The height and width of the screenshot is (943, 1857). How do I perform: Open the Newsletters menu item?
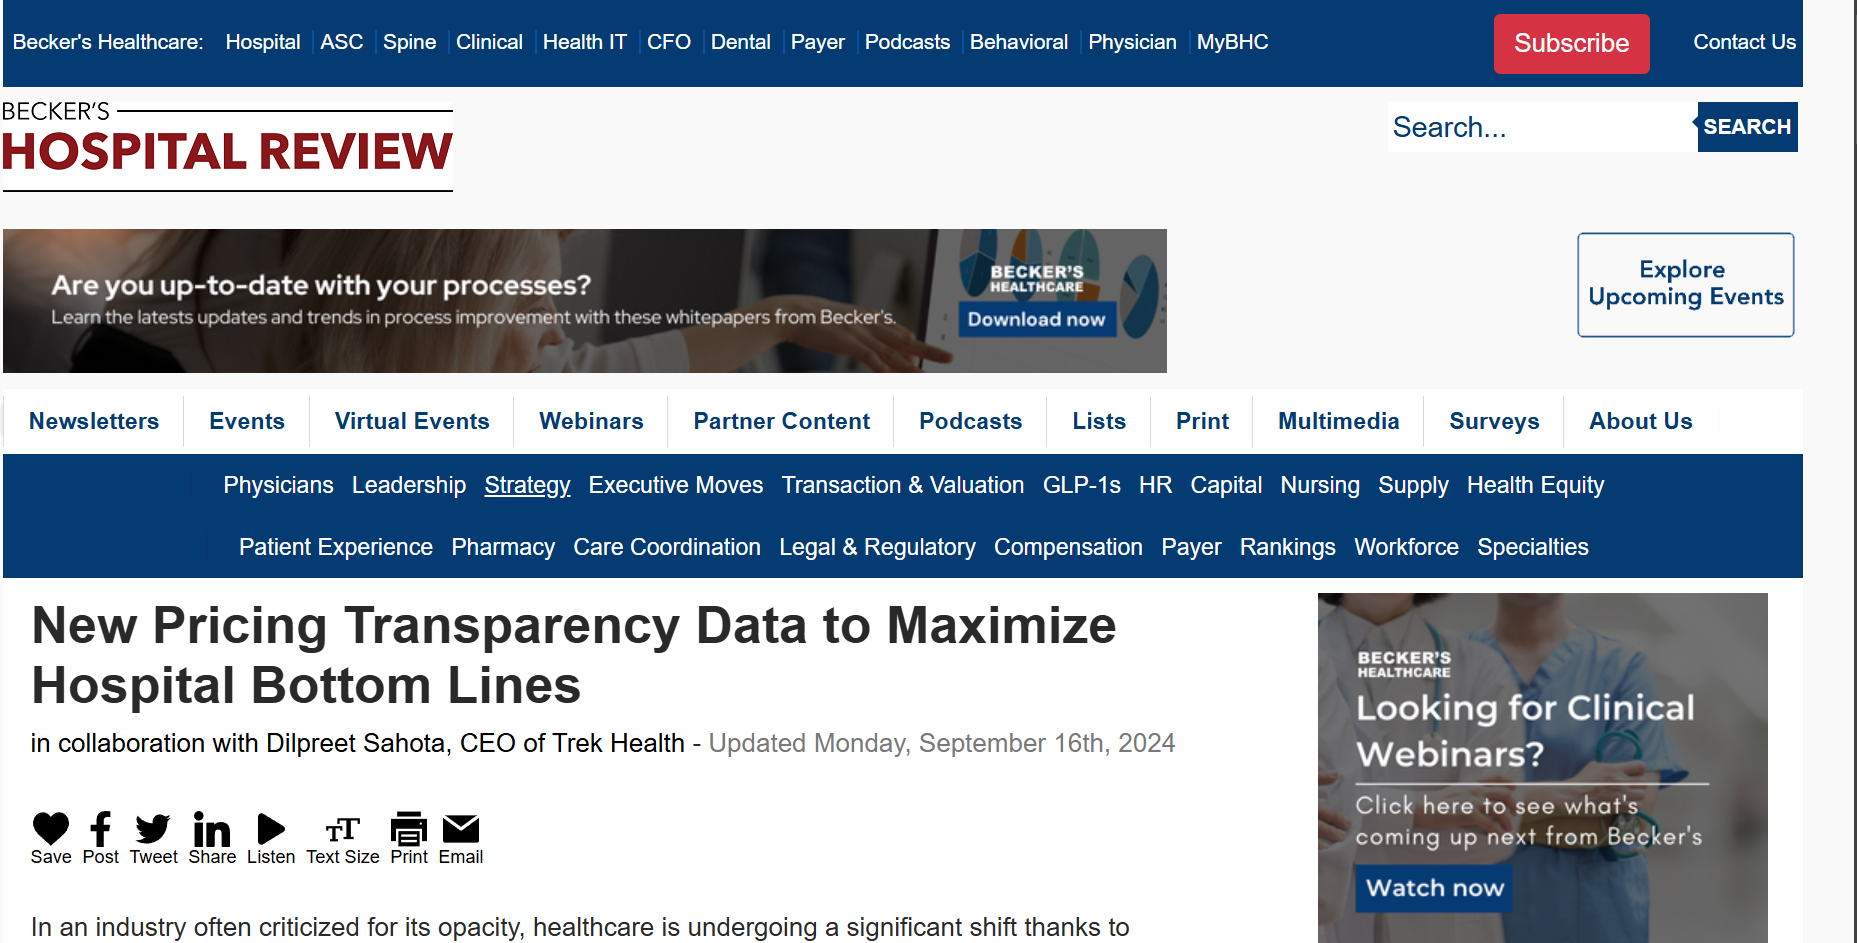point(94,421)
